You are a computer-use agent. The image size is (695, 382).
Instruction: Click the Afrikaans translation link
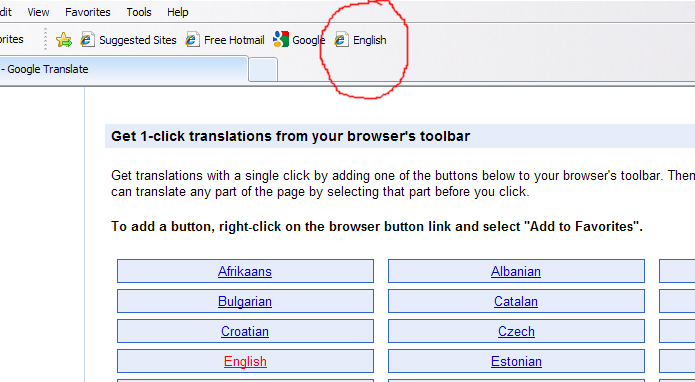245,271
